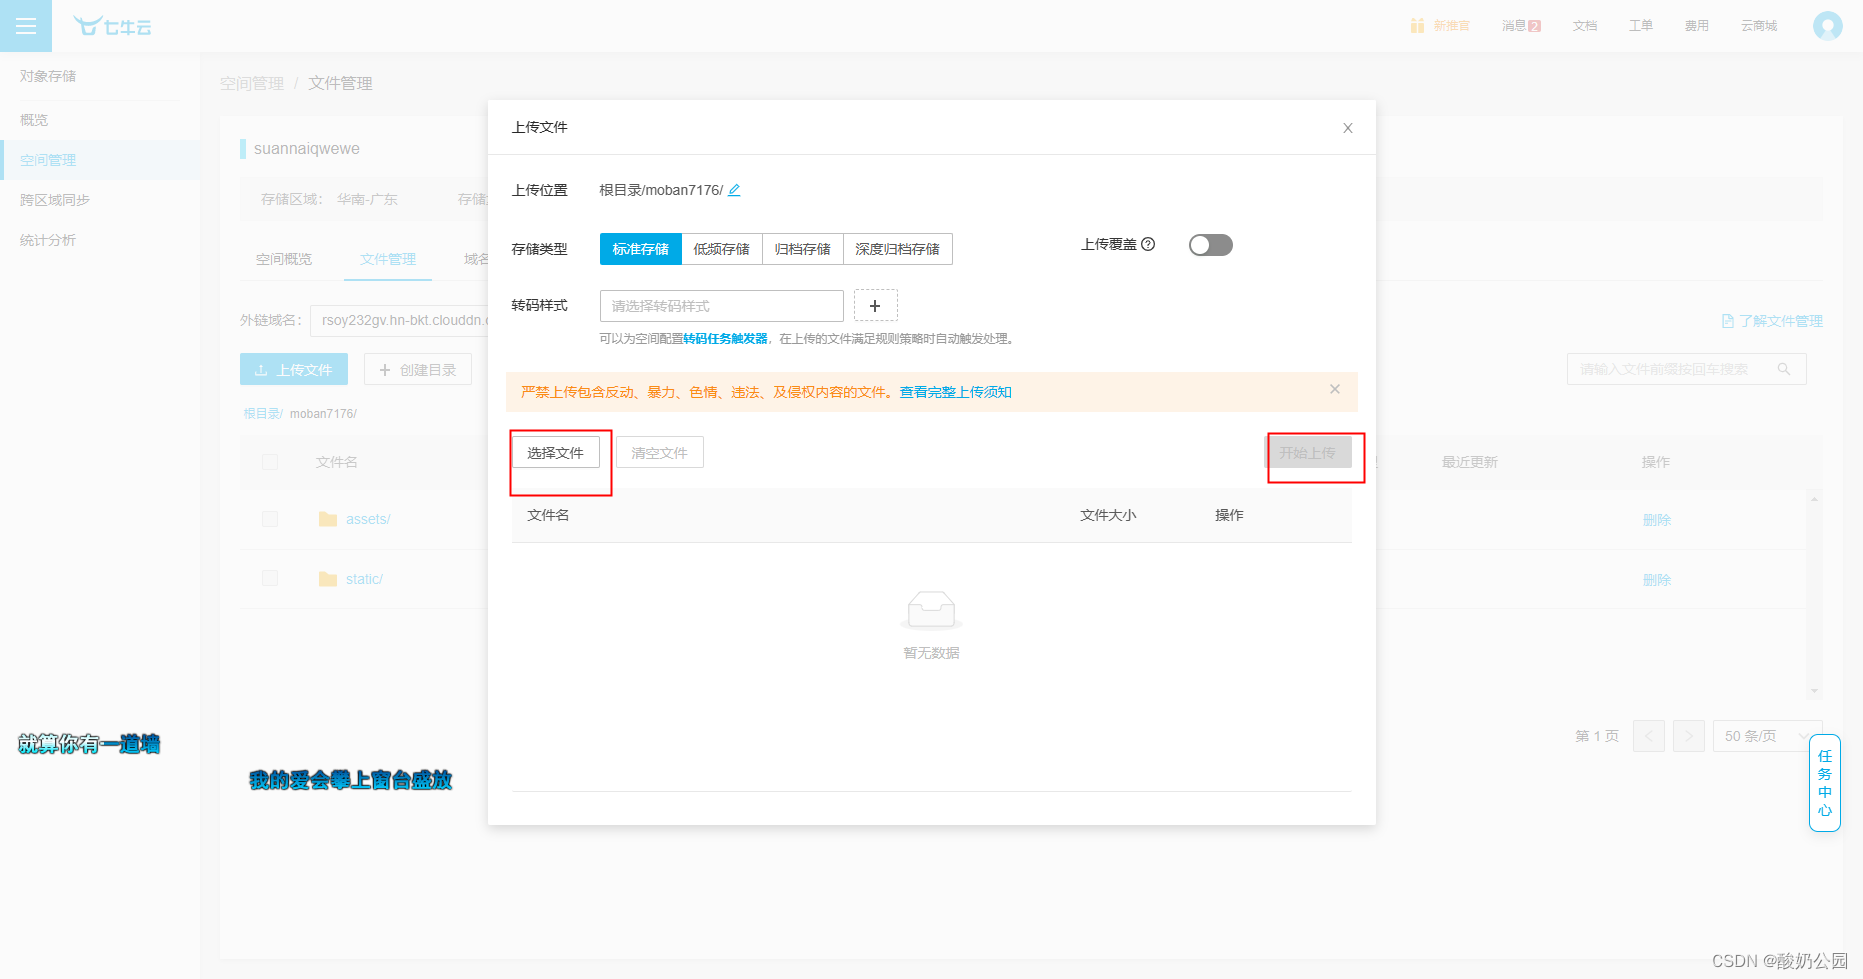Switch to 文件管理 tab
This screenshot has height=979, width=1863.
(388, 259)
